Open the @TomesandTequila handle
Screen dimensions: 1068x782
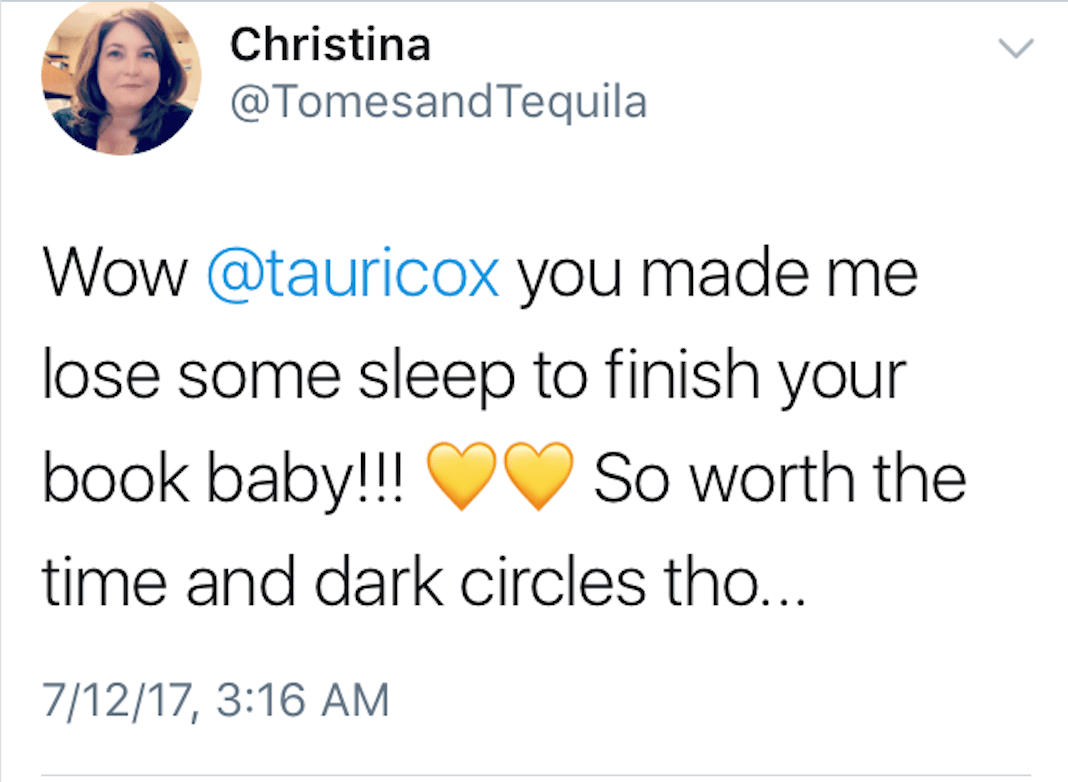pyautogui.click(x=439, y=101)
